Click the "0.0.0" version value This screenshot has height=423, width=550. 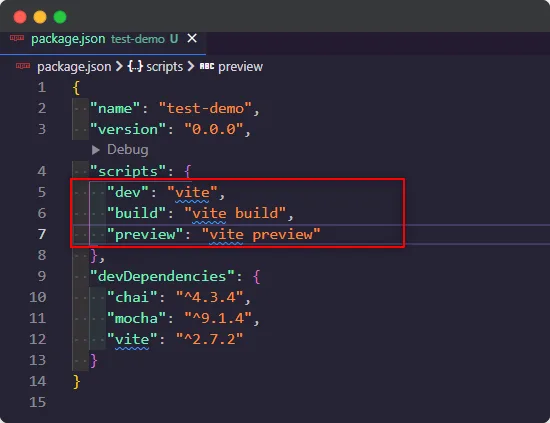(x=214, y=129)
